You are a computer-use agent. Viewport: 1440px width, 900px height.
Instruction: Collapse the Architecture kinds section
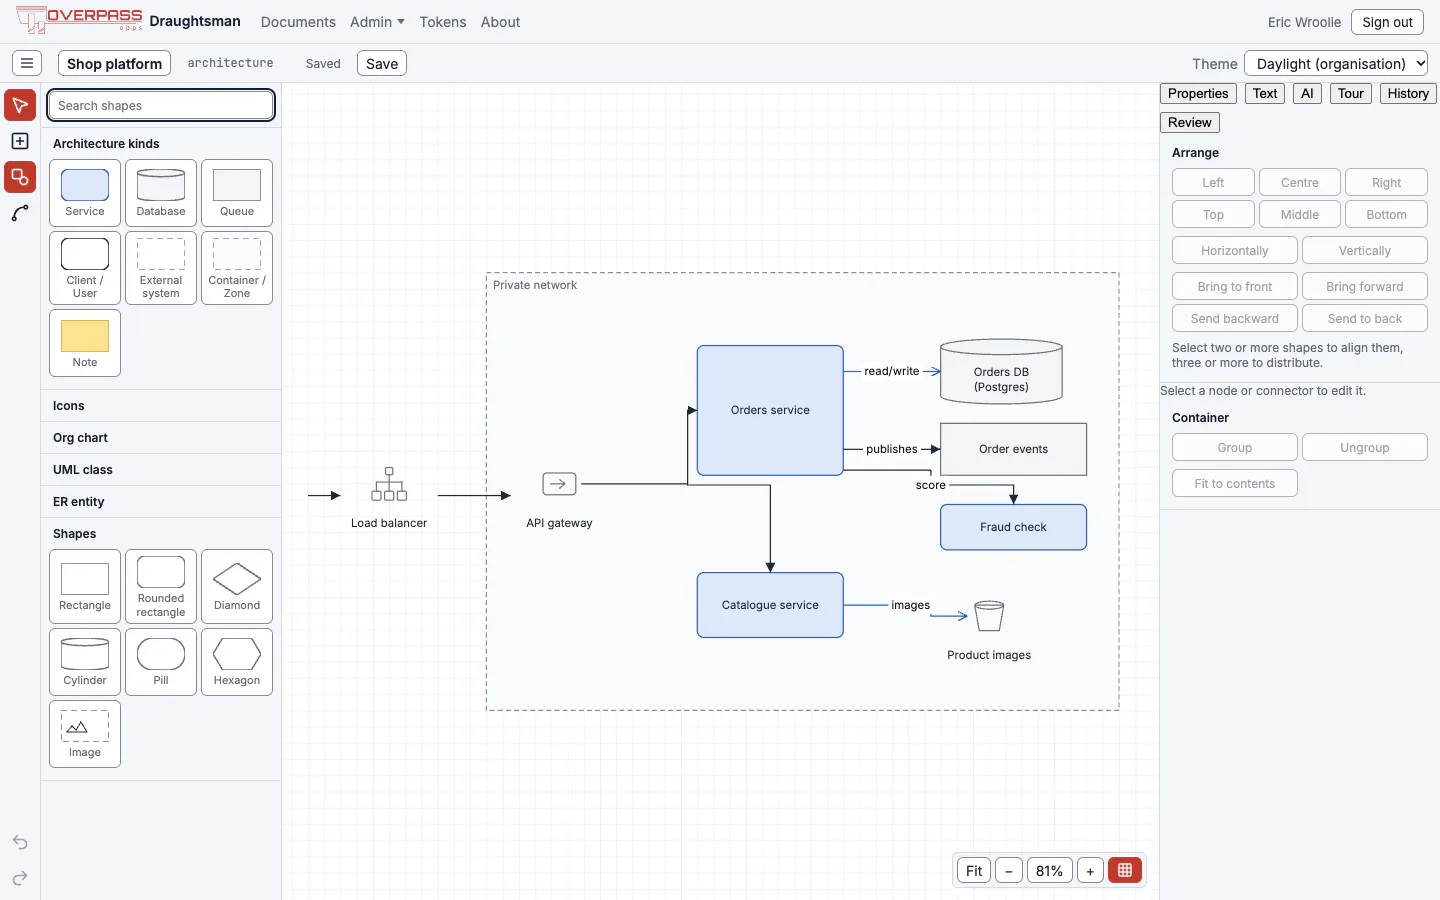[161, 144]
